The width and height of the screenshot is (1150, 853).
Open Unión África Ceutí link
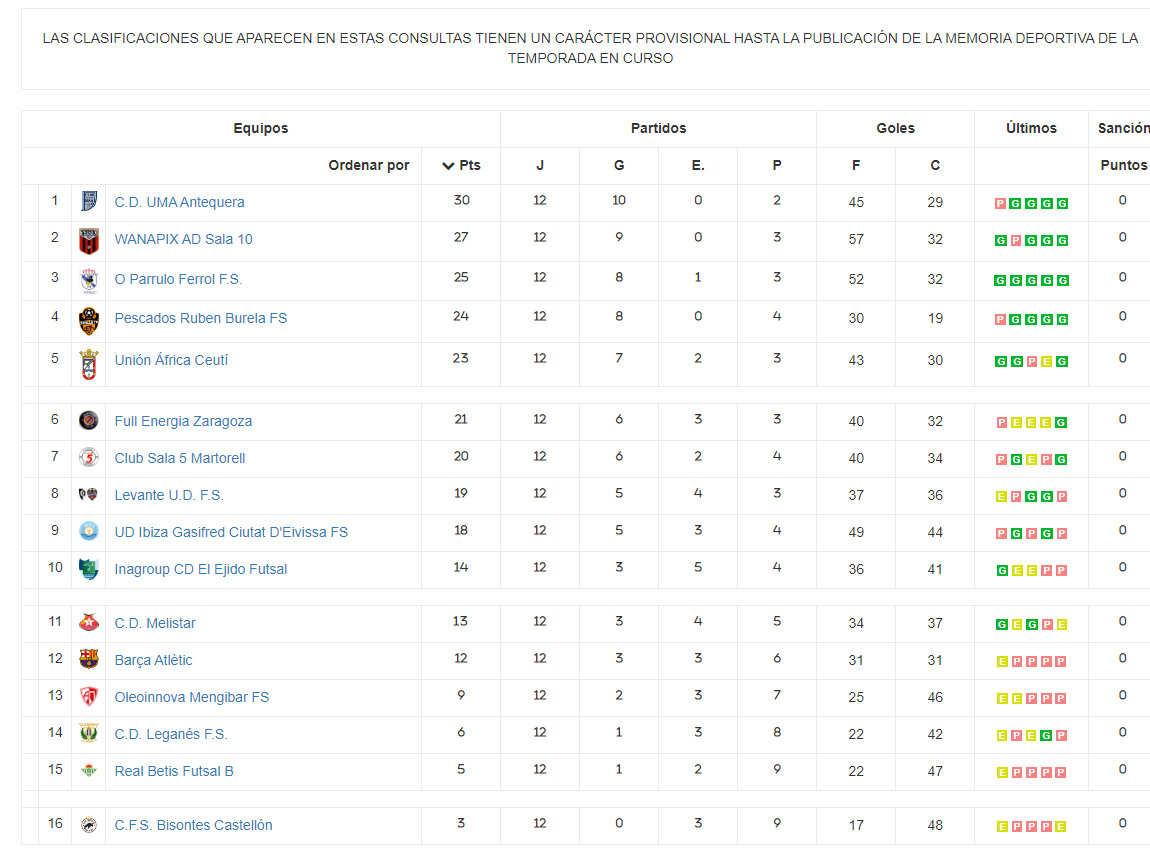(171, 359)
